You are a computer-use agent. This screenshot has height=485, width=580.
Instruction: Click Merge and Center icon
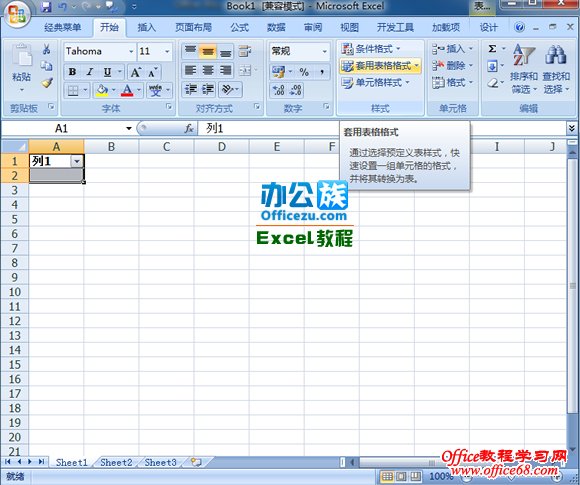click(x=245, y=70)
